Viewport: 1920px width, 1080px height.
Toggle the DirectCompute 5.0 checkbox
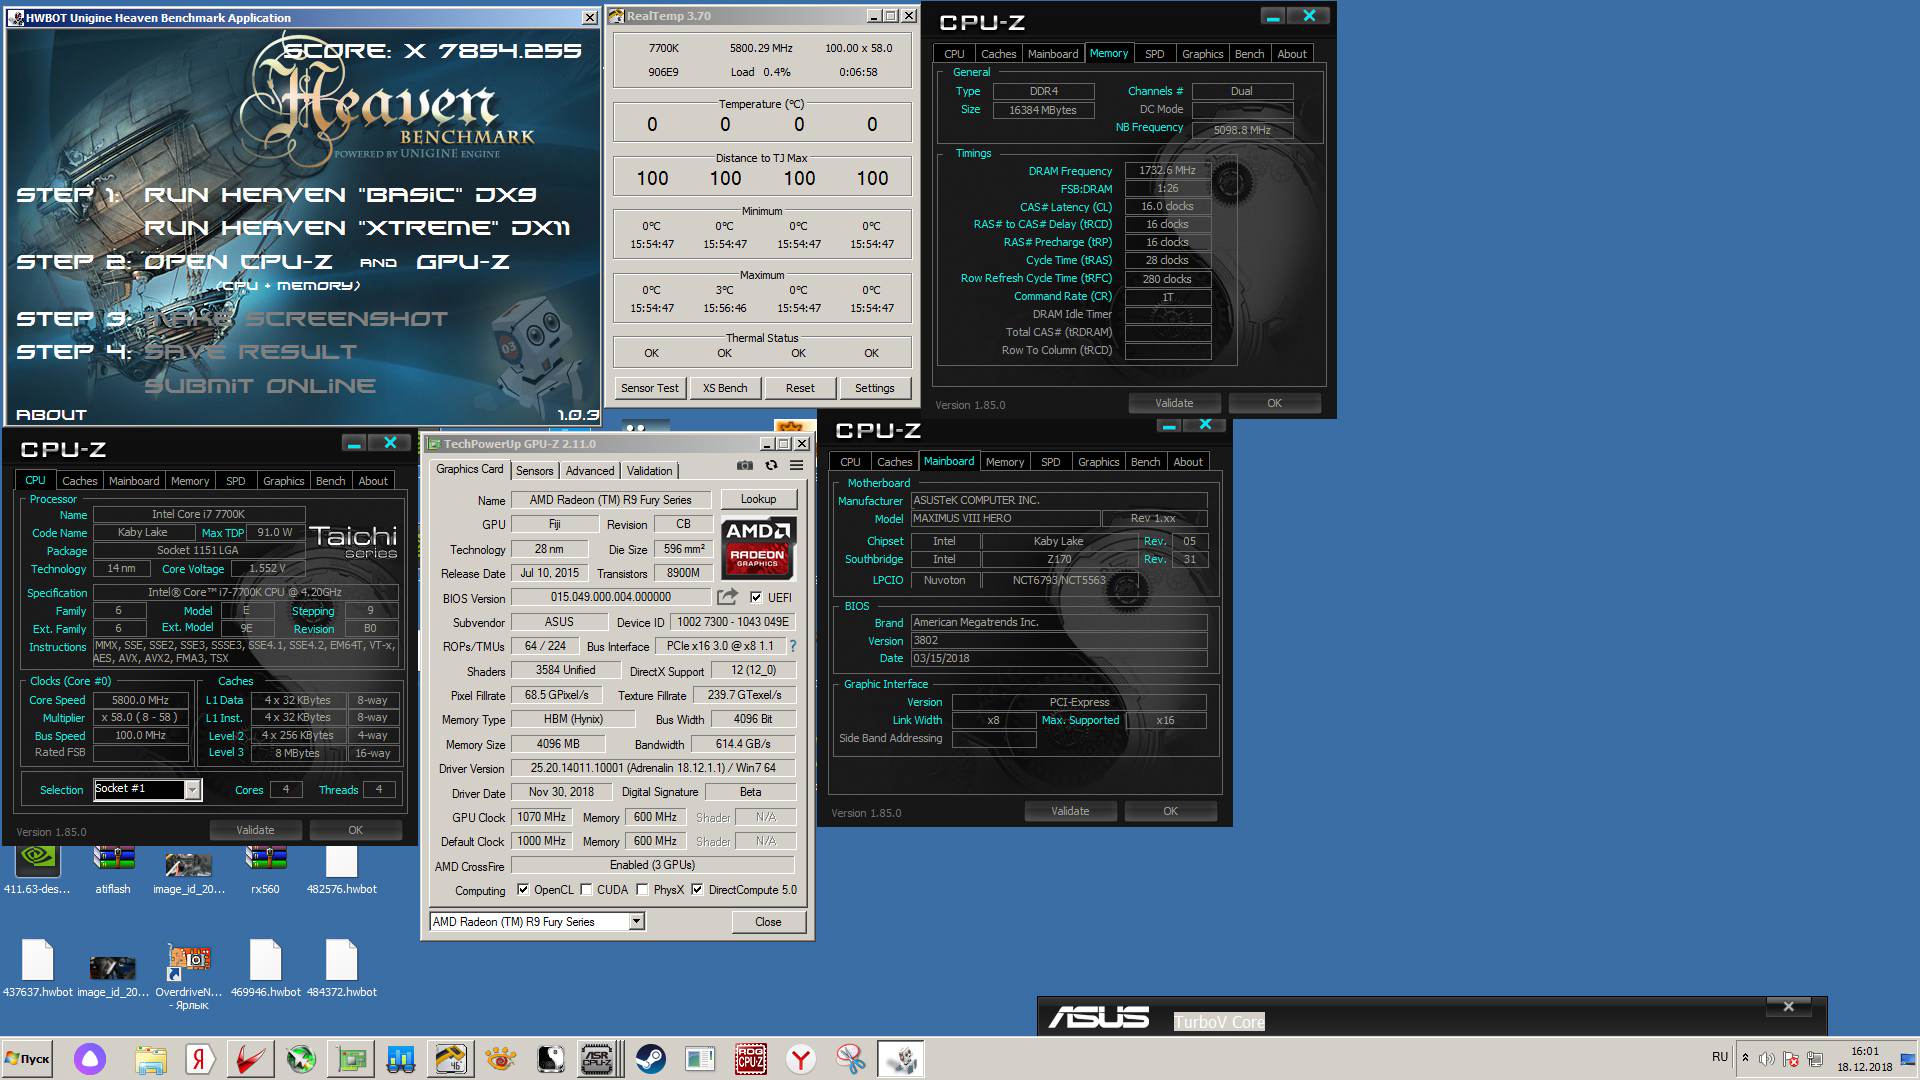[x=697, y=889]
